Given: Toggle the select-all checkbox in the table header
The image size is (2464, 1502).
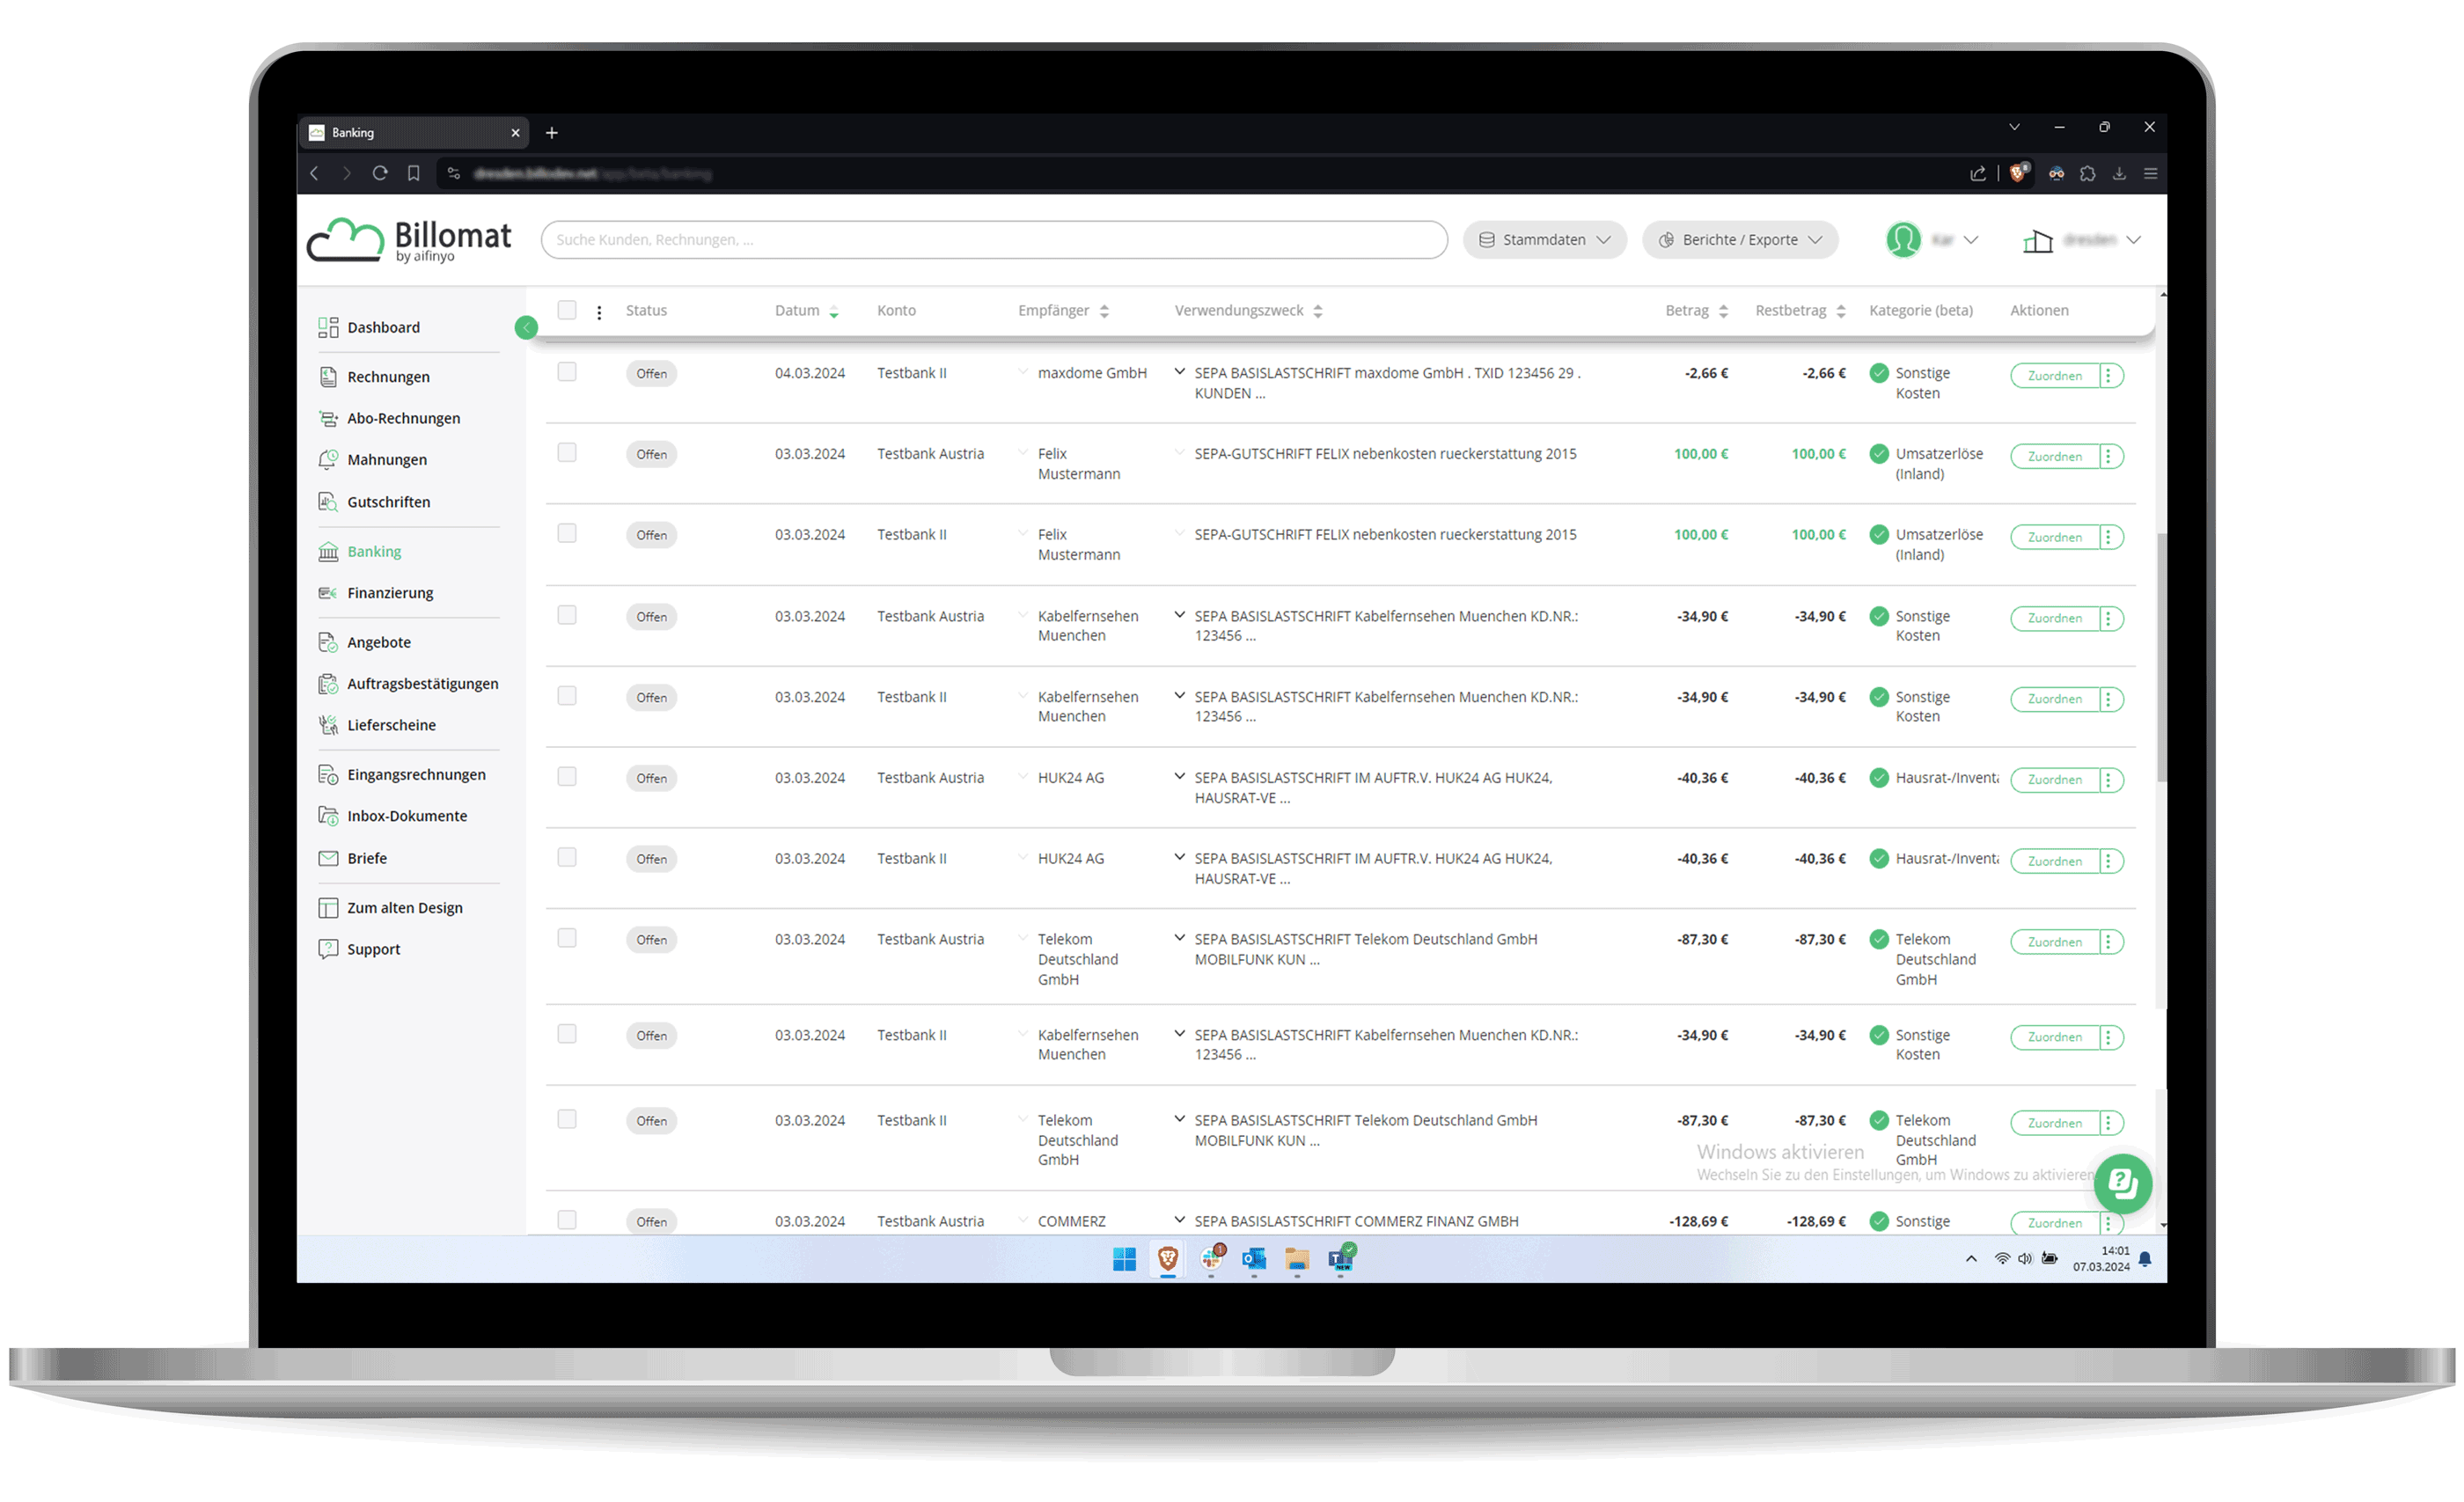Looking at the screenshot, I should pyautogui.click(x=567, y=310).
